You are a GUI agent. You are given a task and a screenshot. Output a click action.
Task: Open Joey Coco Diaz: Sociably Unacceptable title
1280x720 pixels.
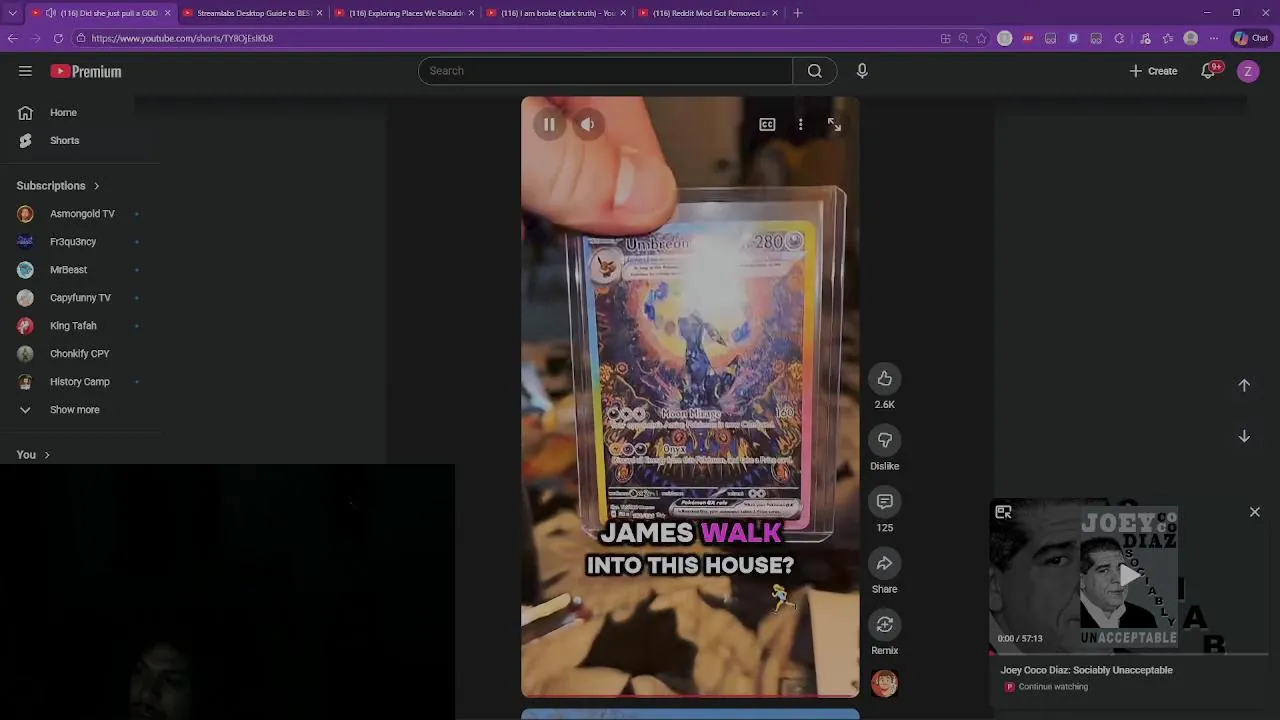pyautogui.click(x=1086, y=670)
